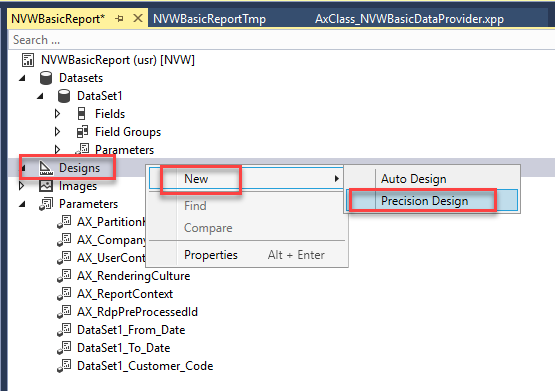
Task: Click the Images picture icon
Action: 46,186
